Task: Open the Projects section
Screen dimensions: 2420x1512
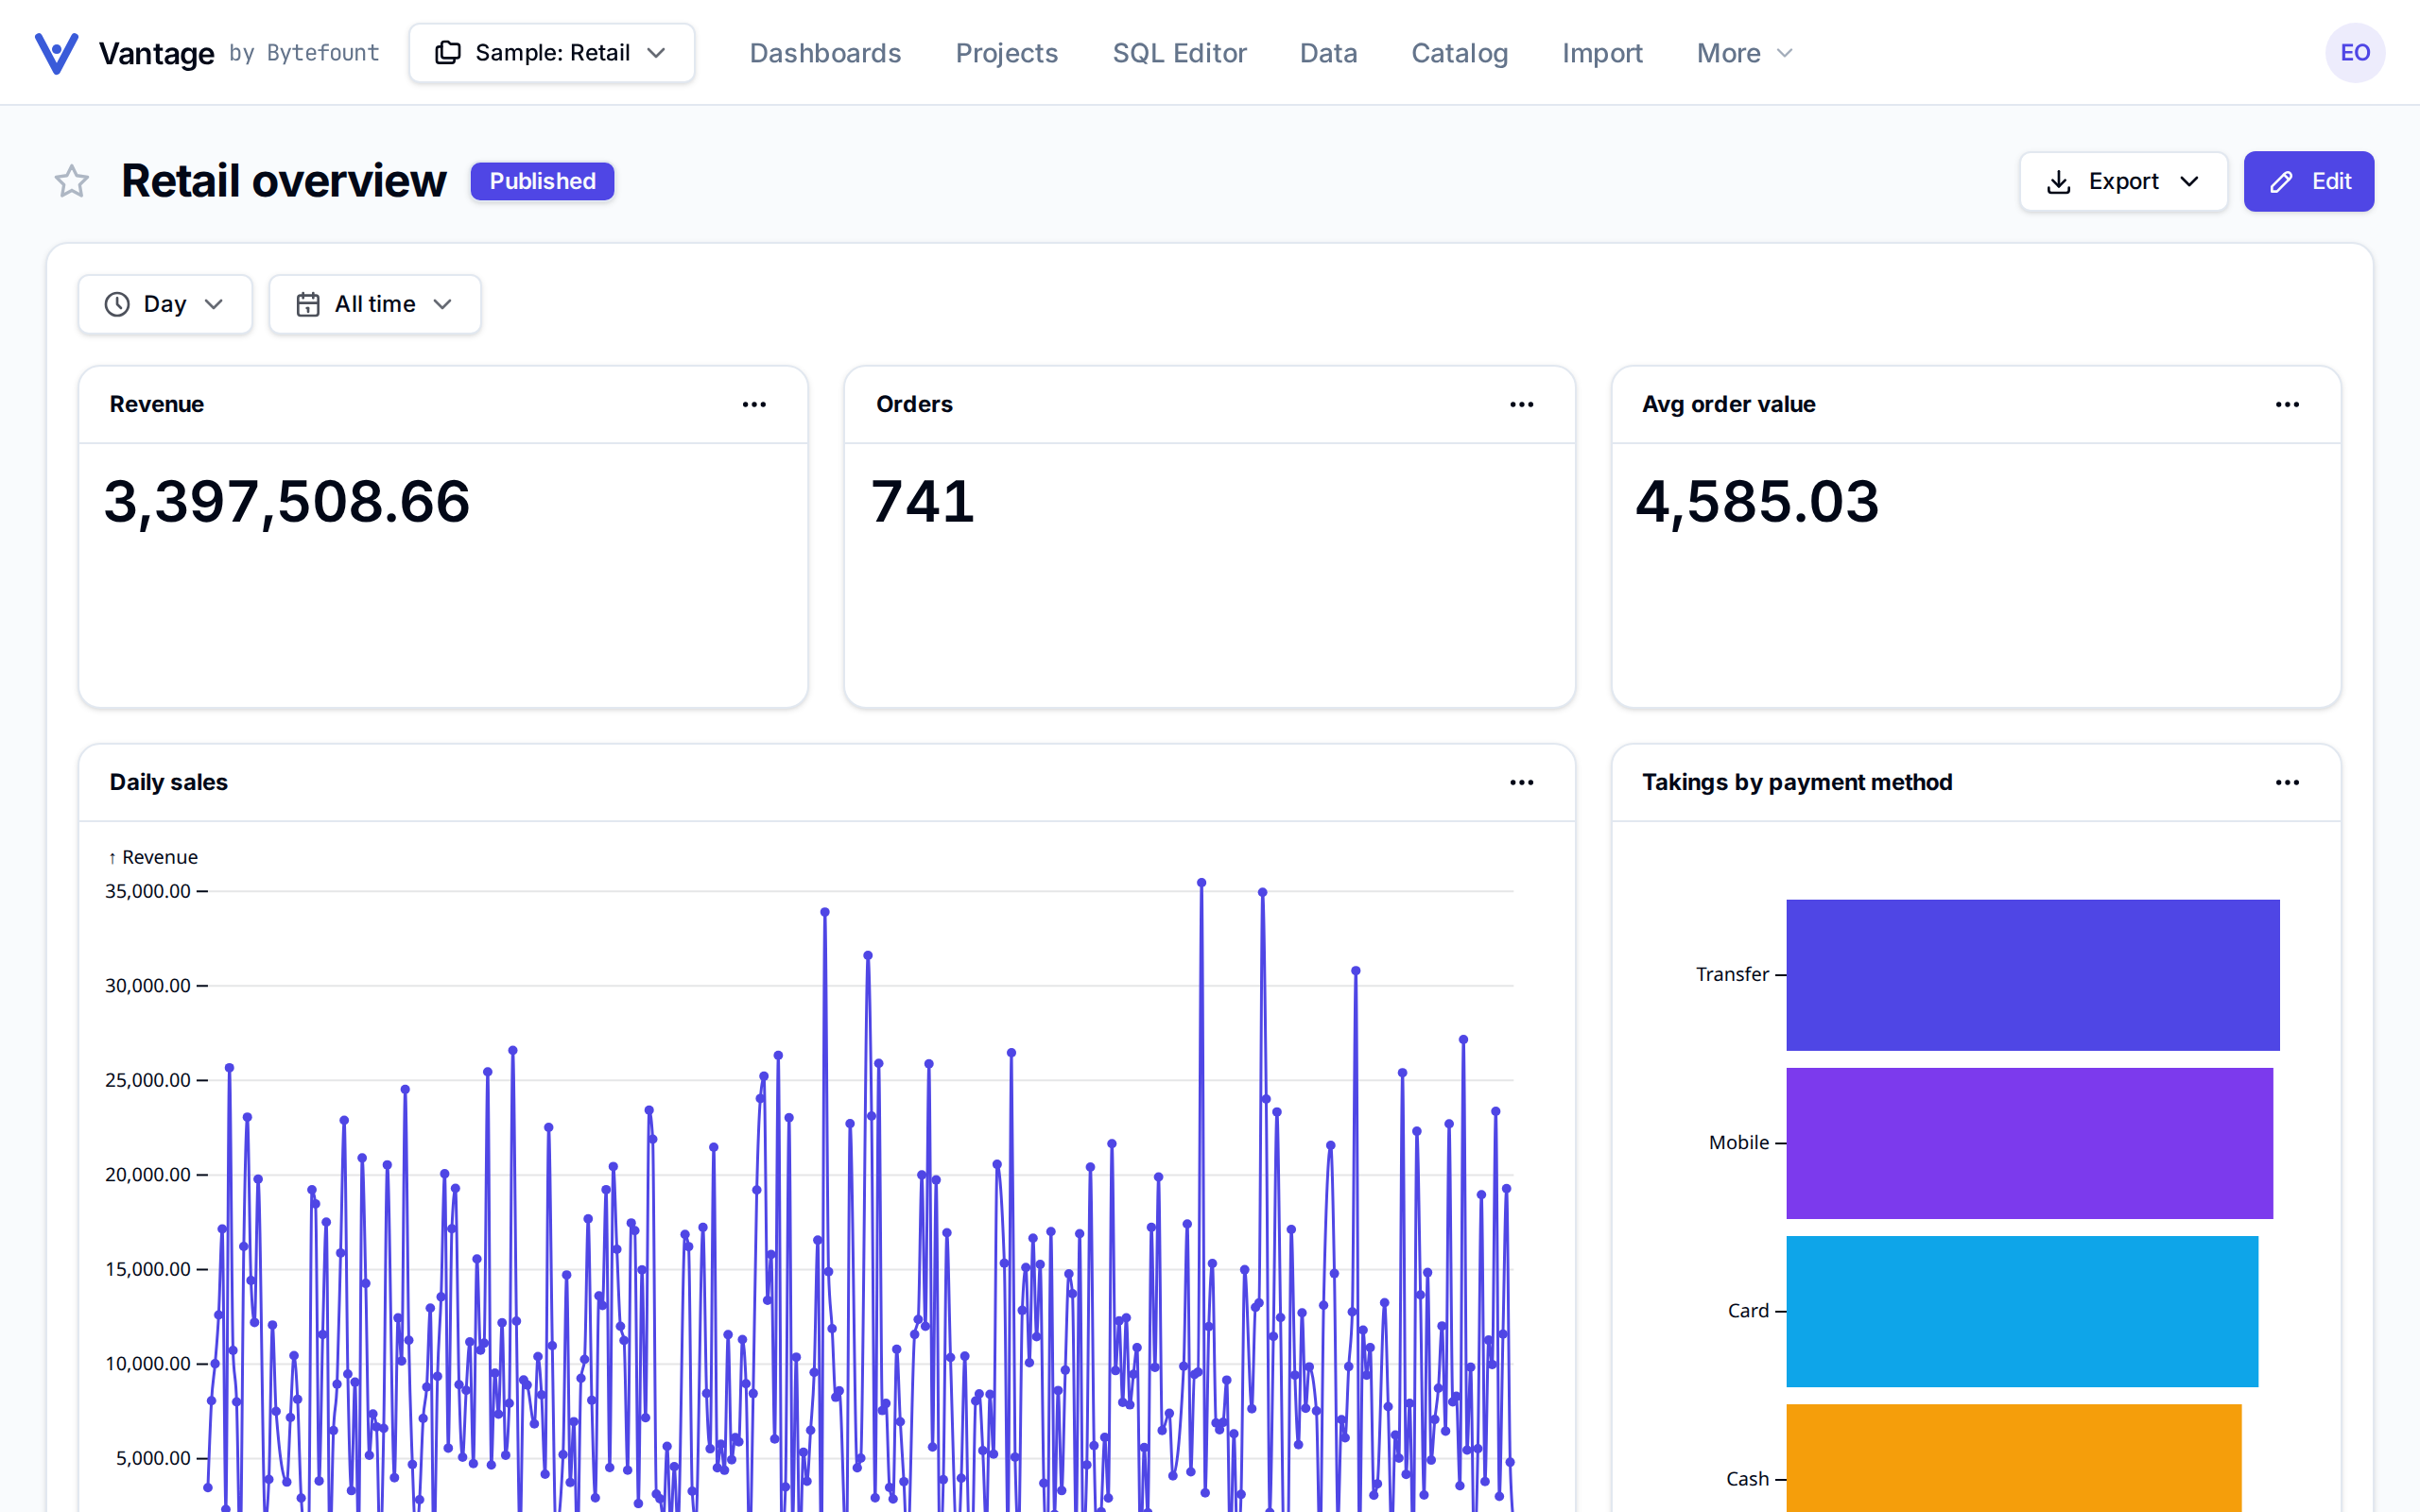Action: point(1006,53)
